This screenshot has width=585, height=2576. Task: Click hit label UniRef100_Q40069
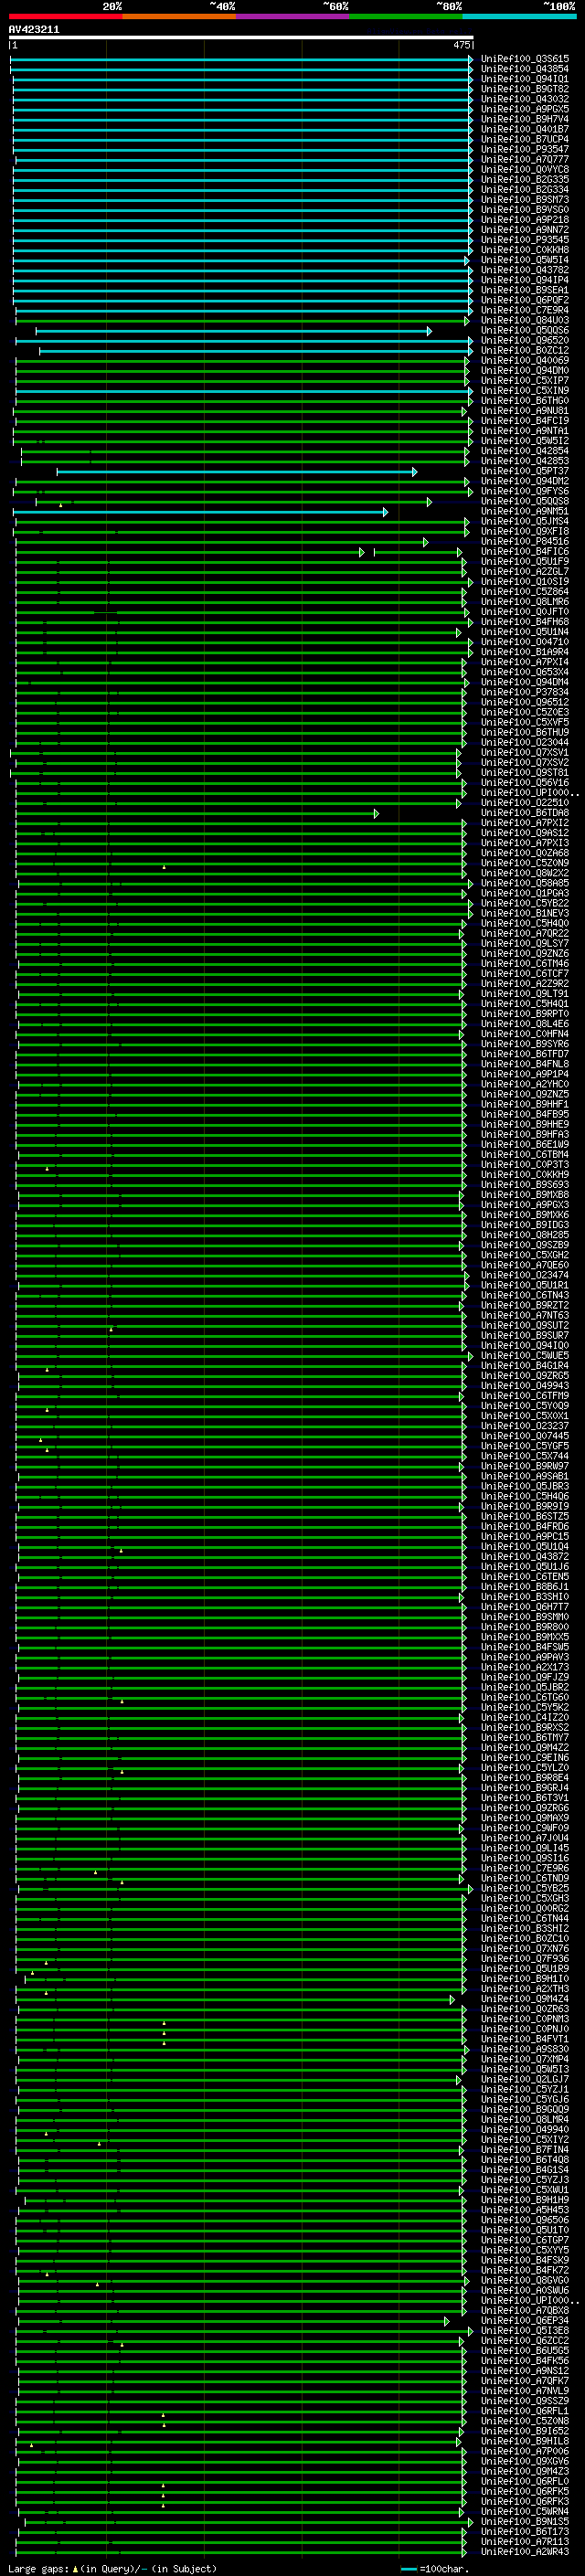[x=525, y=361]
